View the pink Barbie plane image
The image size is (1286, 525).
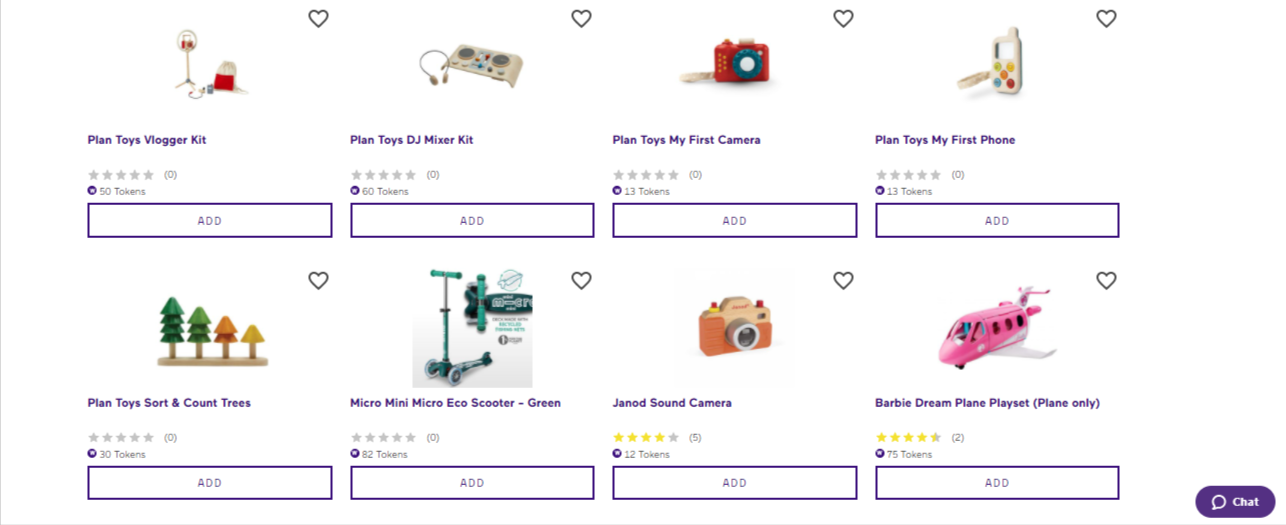pos(997,327)
